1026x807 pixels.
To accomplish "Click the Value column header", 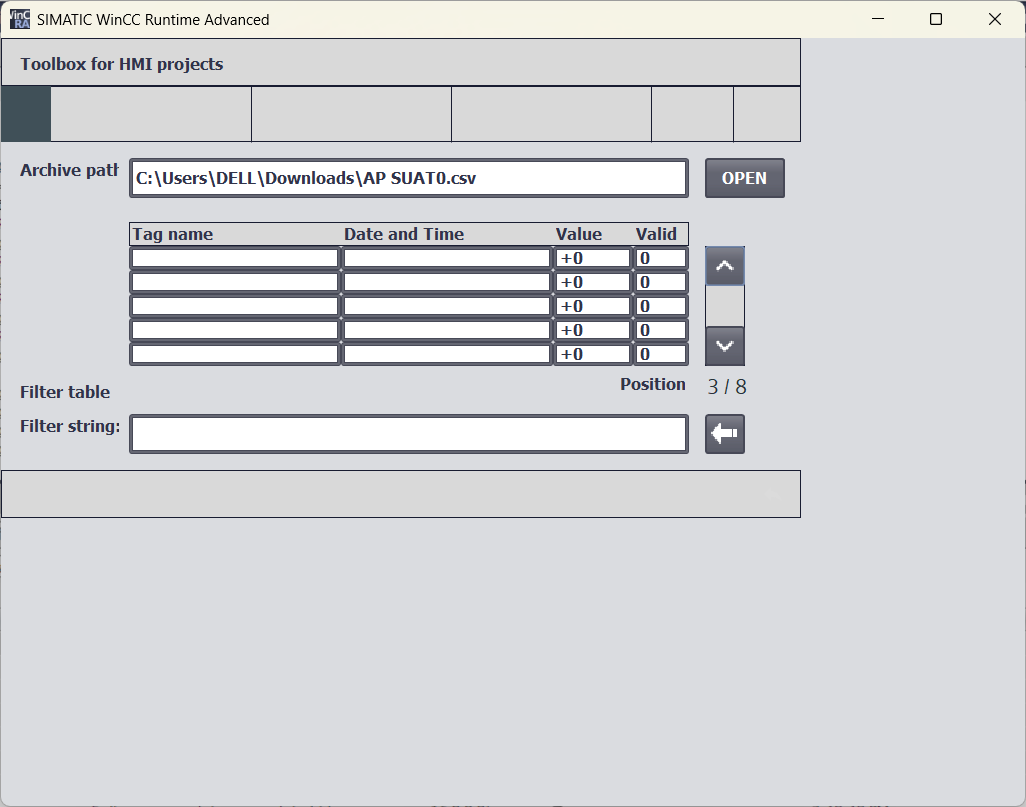I will click(x=578, y=234).
